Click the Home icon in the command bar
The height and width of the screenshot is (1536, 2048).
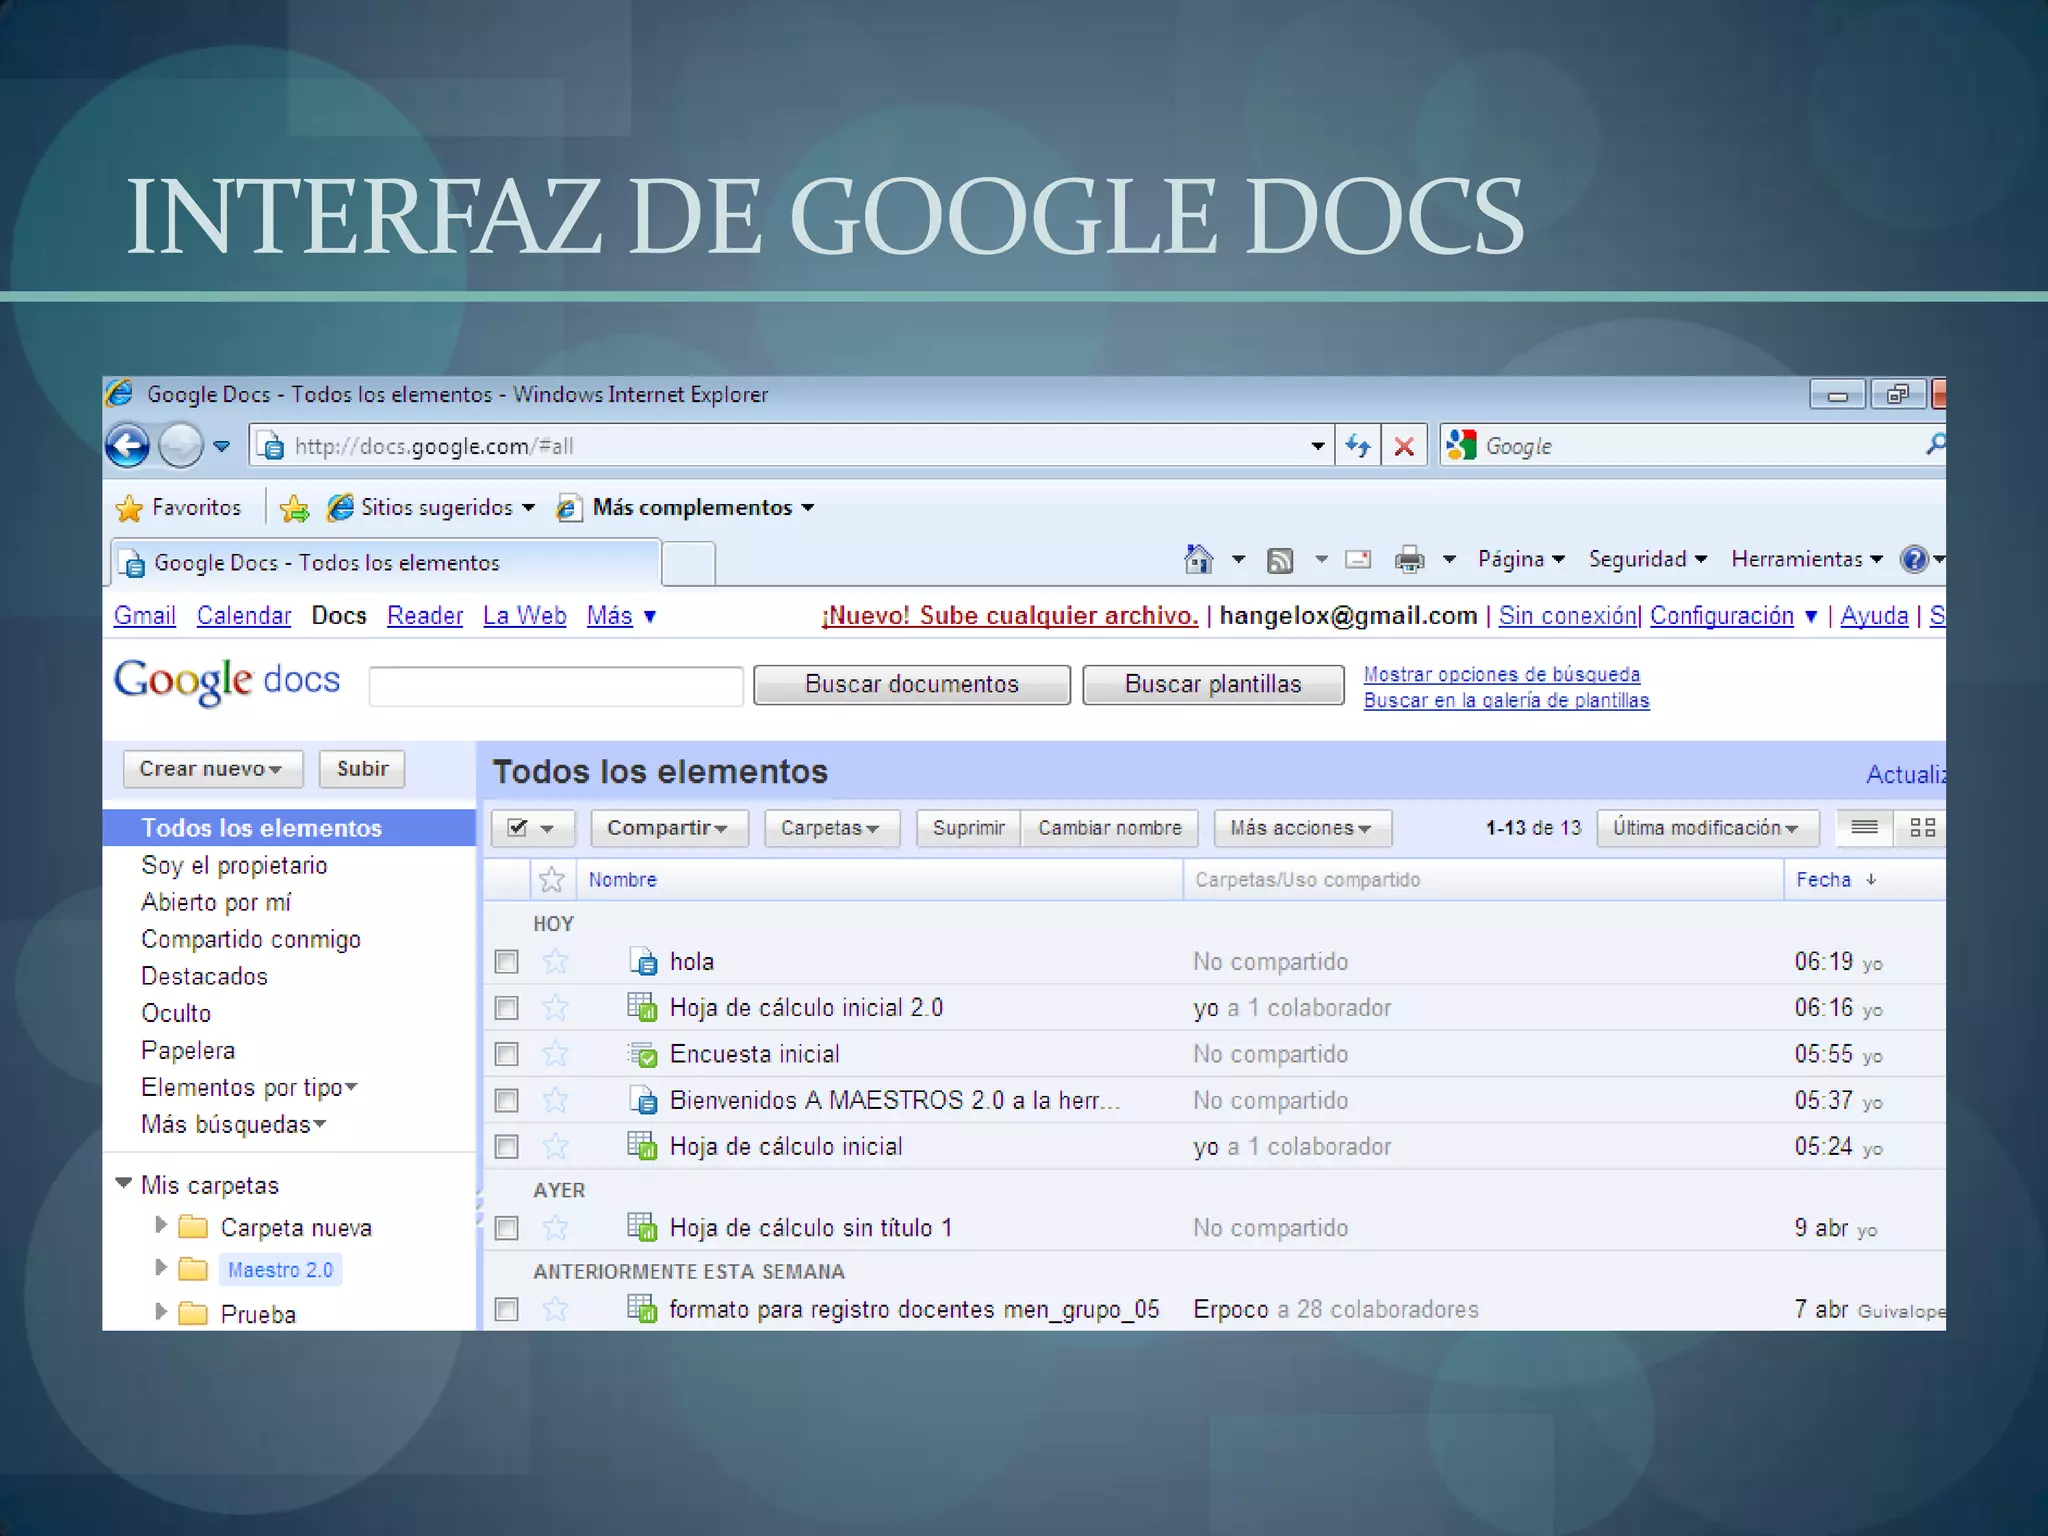1198,559
